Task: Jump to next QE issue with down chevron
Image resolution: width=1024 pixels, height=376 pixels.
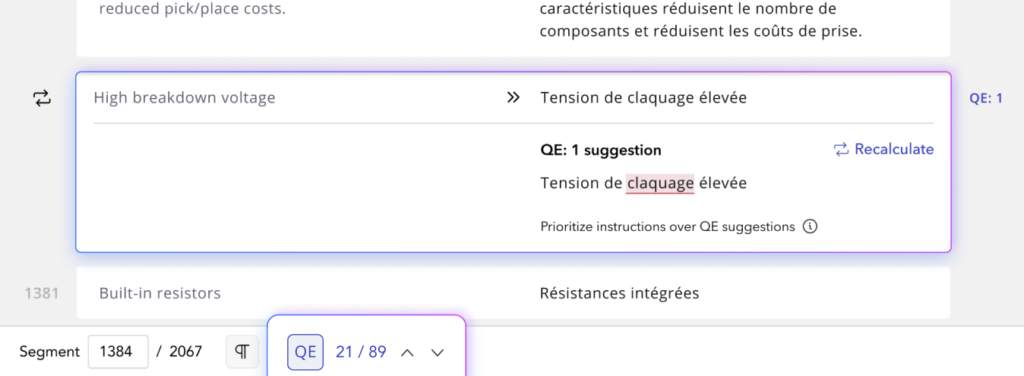Action: [x=438, y=353]
